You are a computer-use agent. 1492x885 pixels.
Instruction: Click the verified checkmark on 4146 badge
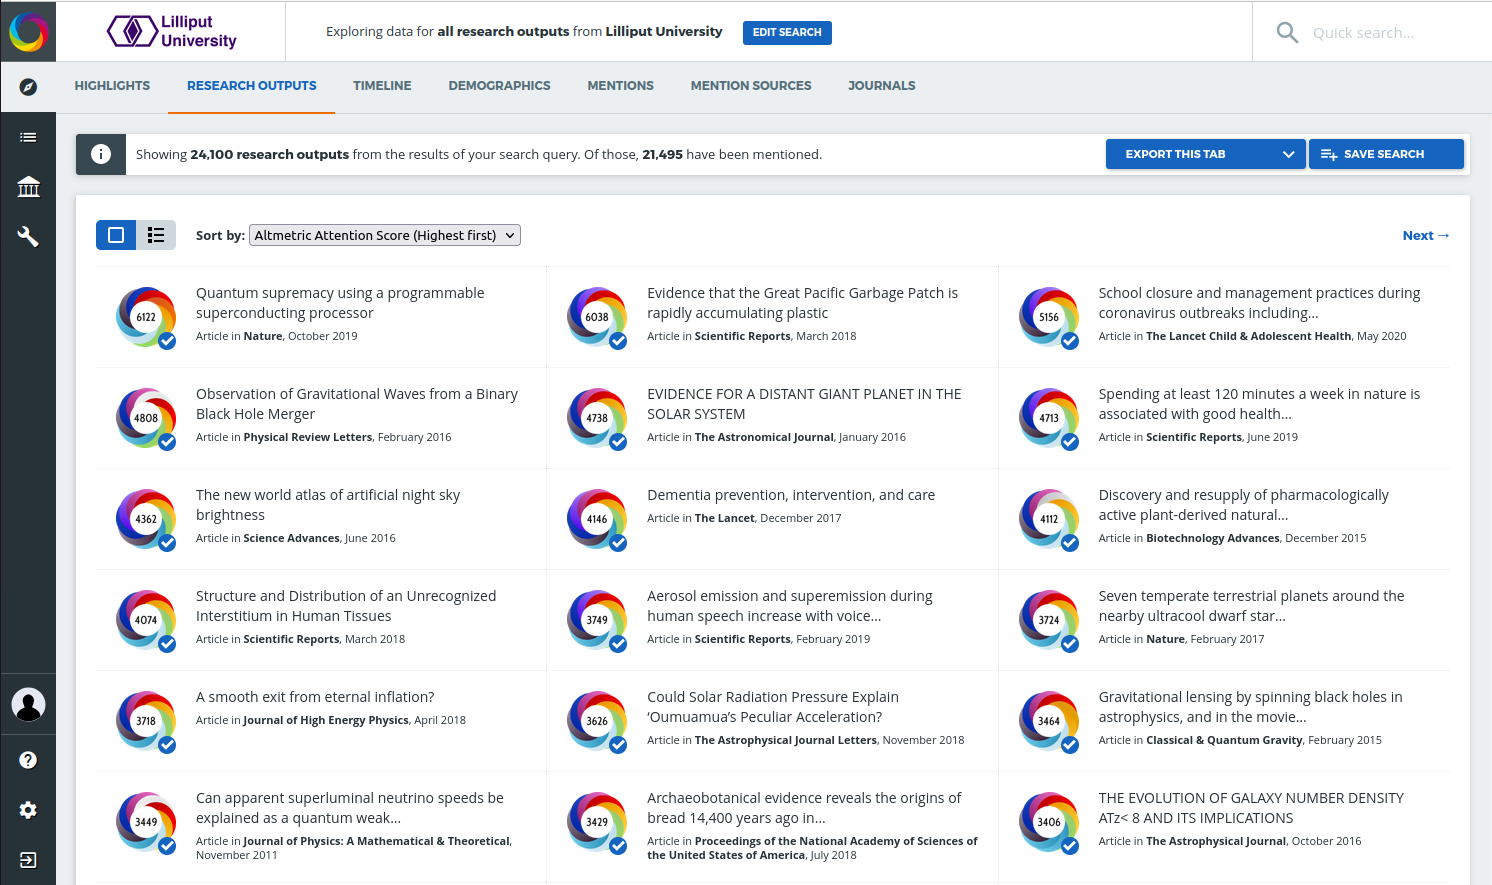pos(618,543)
